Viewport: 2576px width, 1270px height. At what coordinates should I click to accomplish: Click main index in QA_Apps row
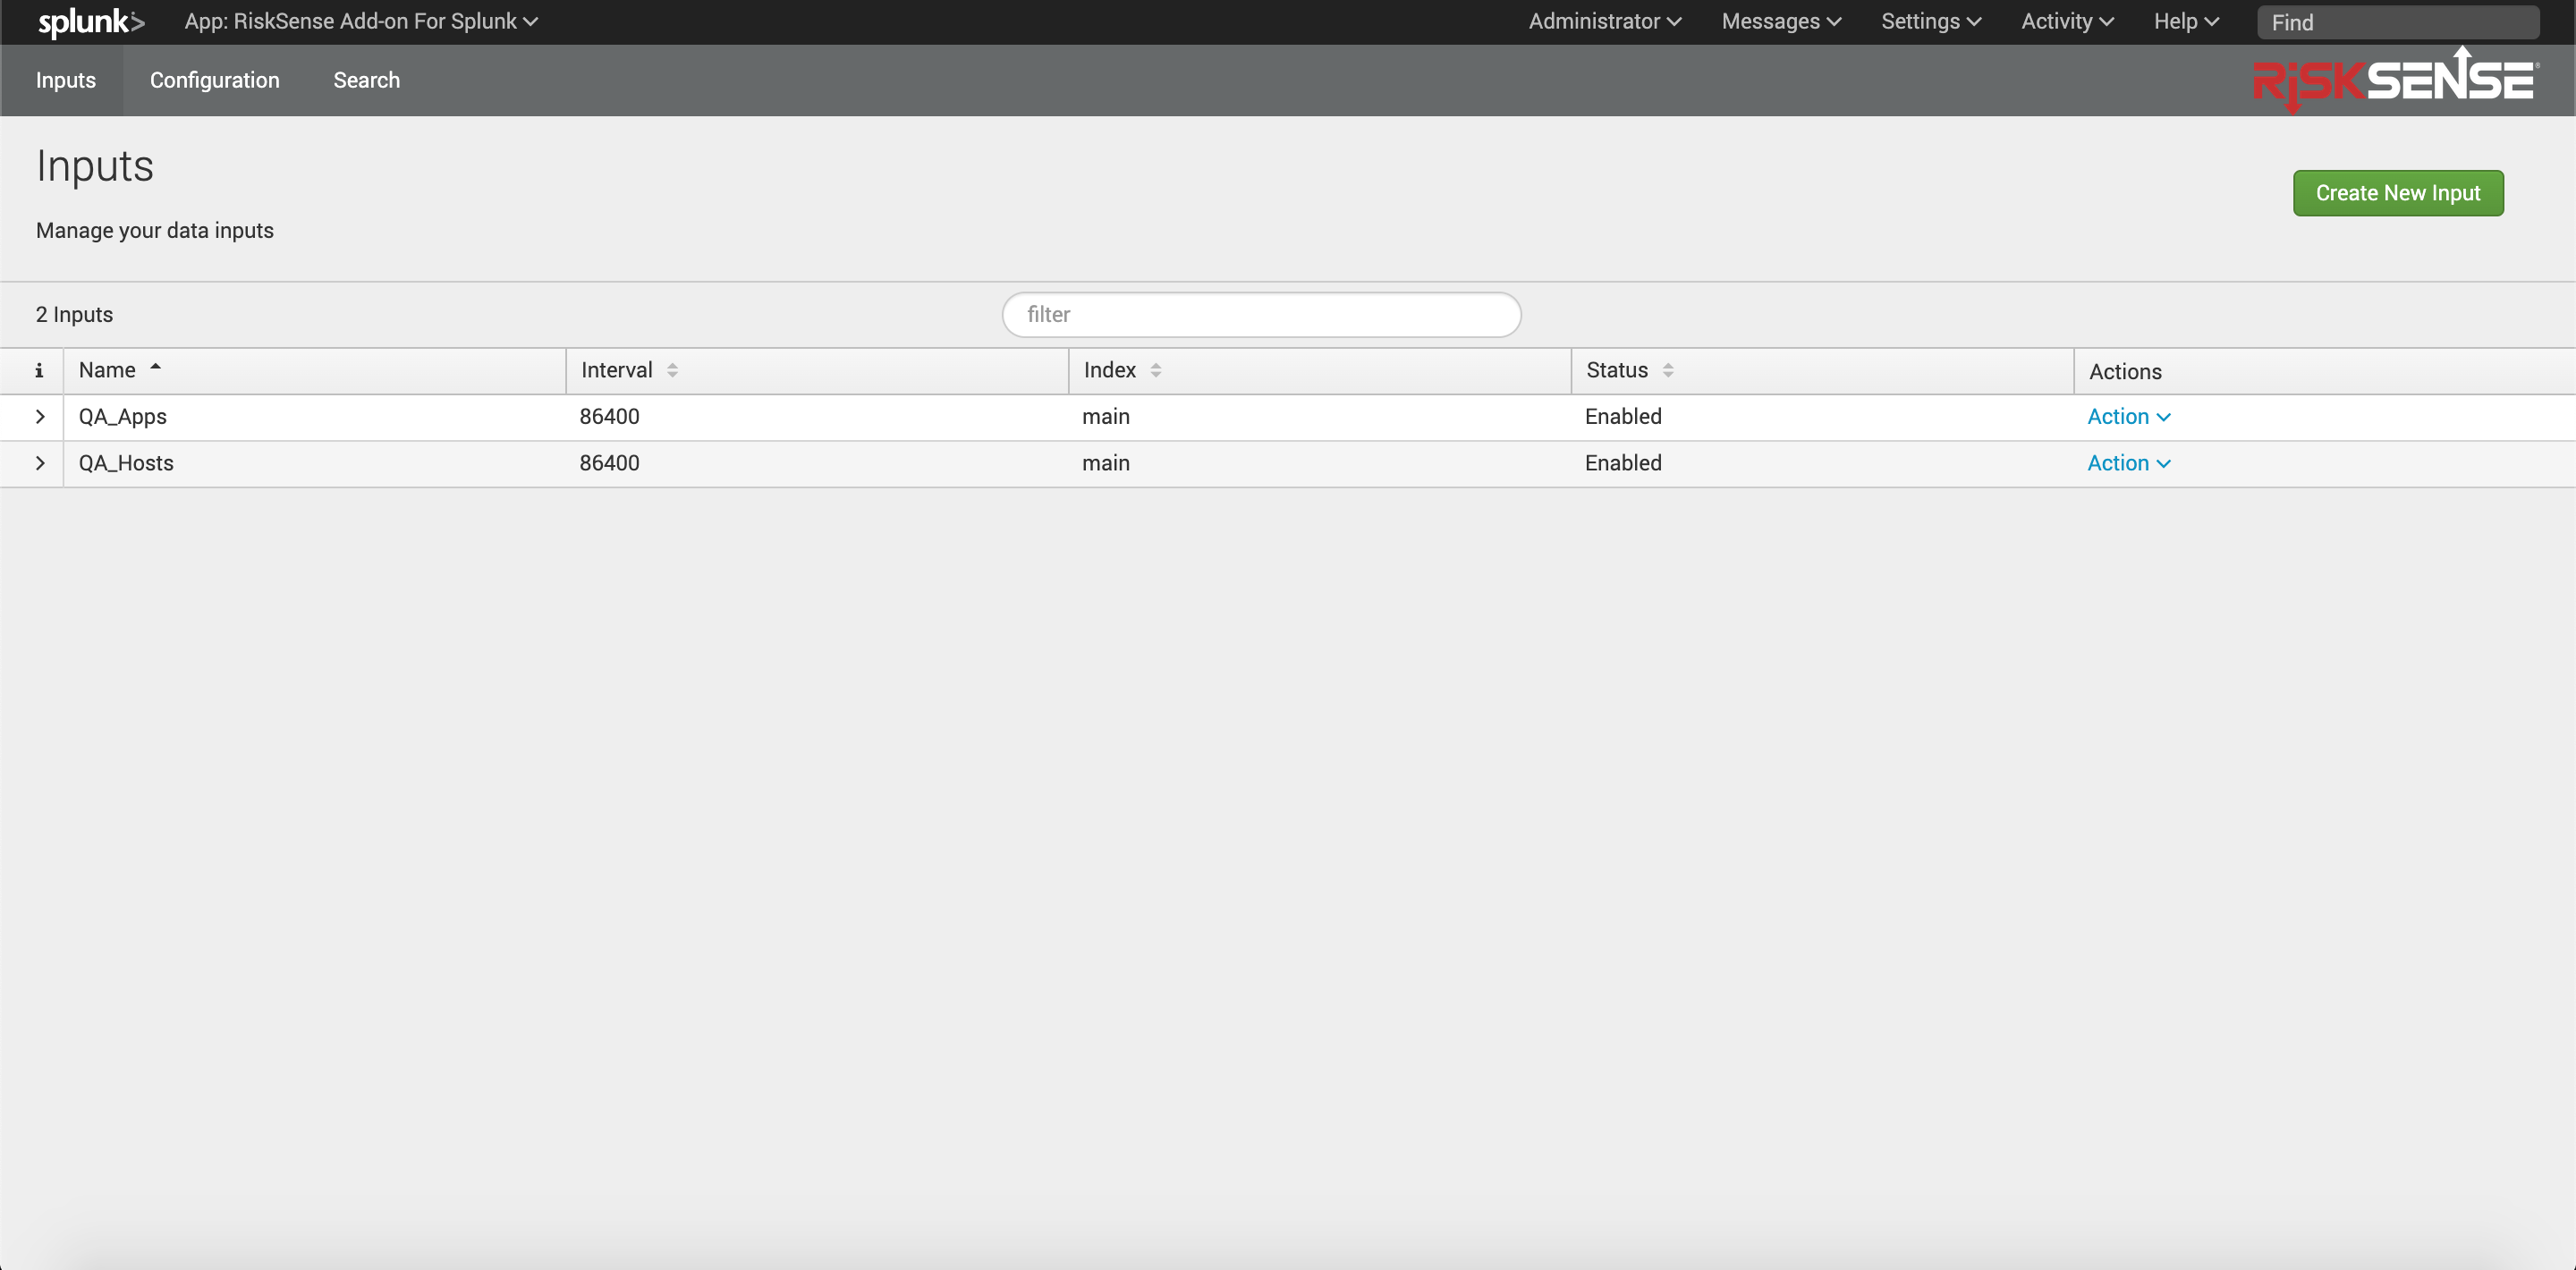click(1106, 417)
